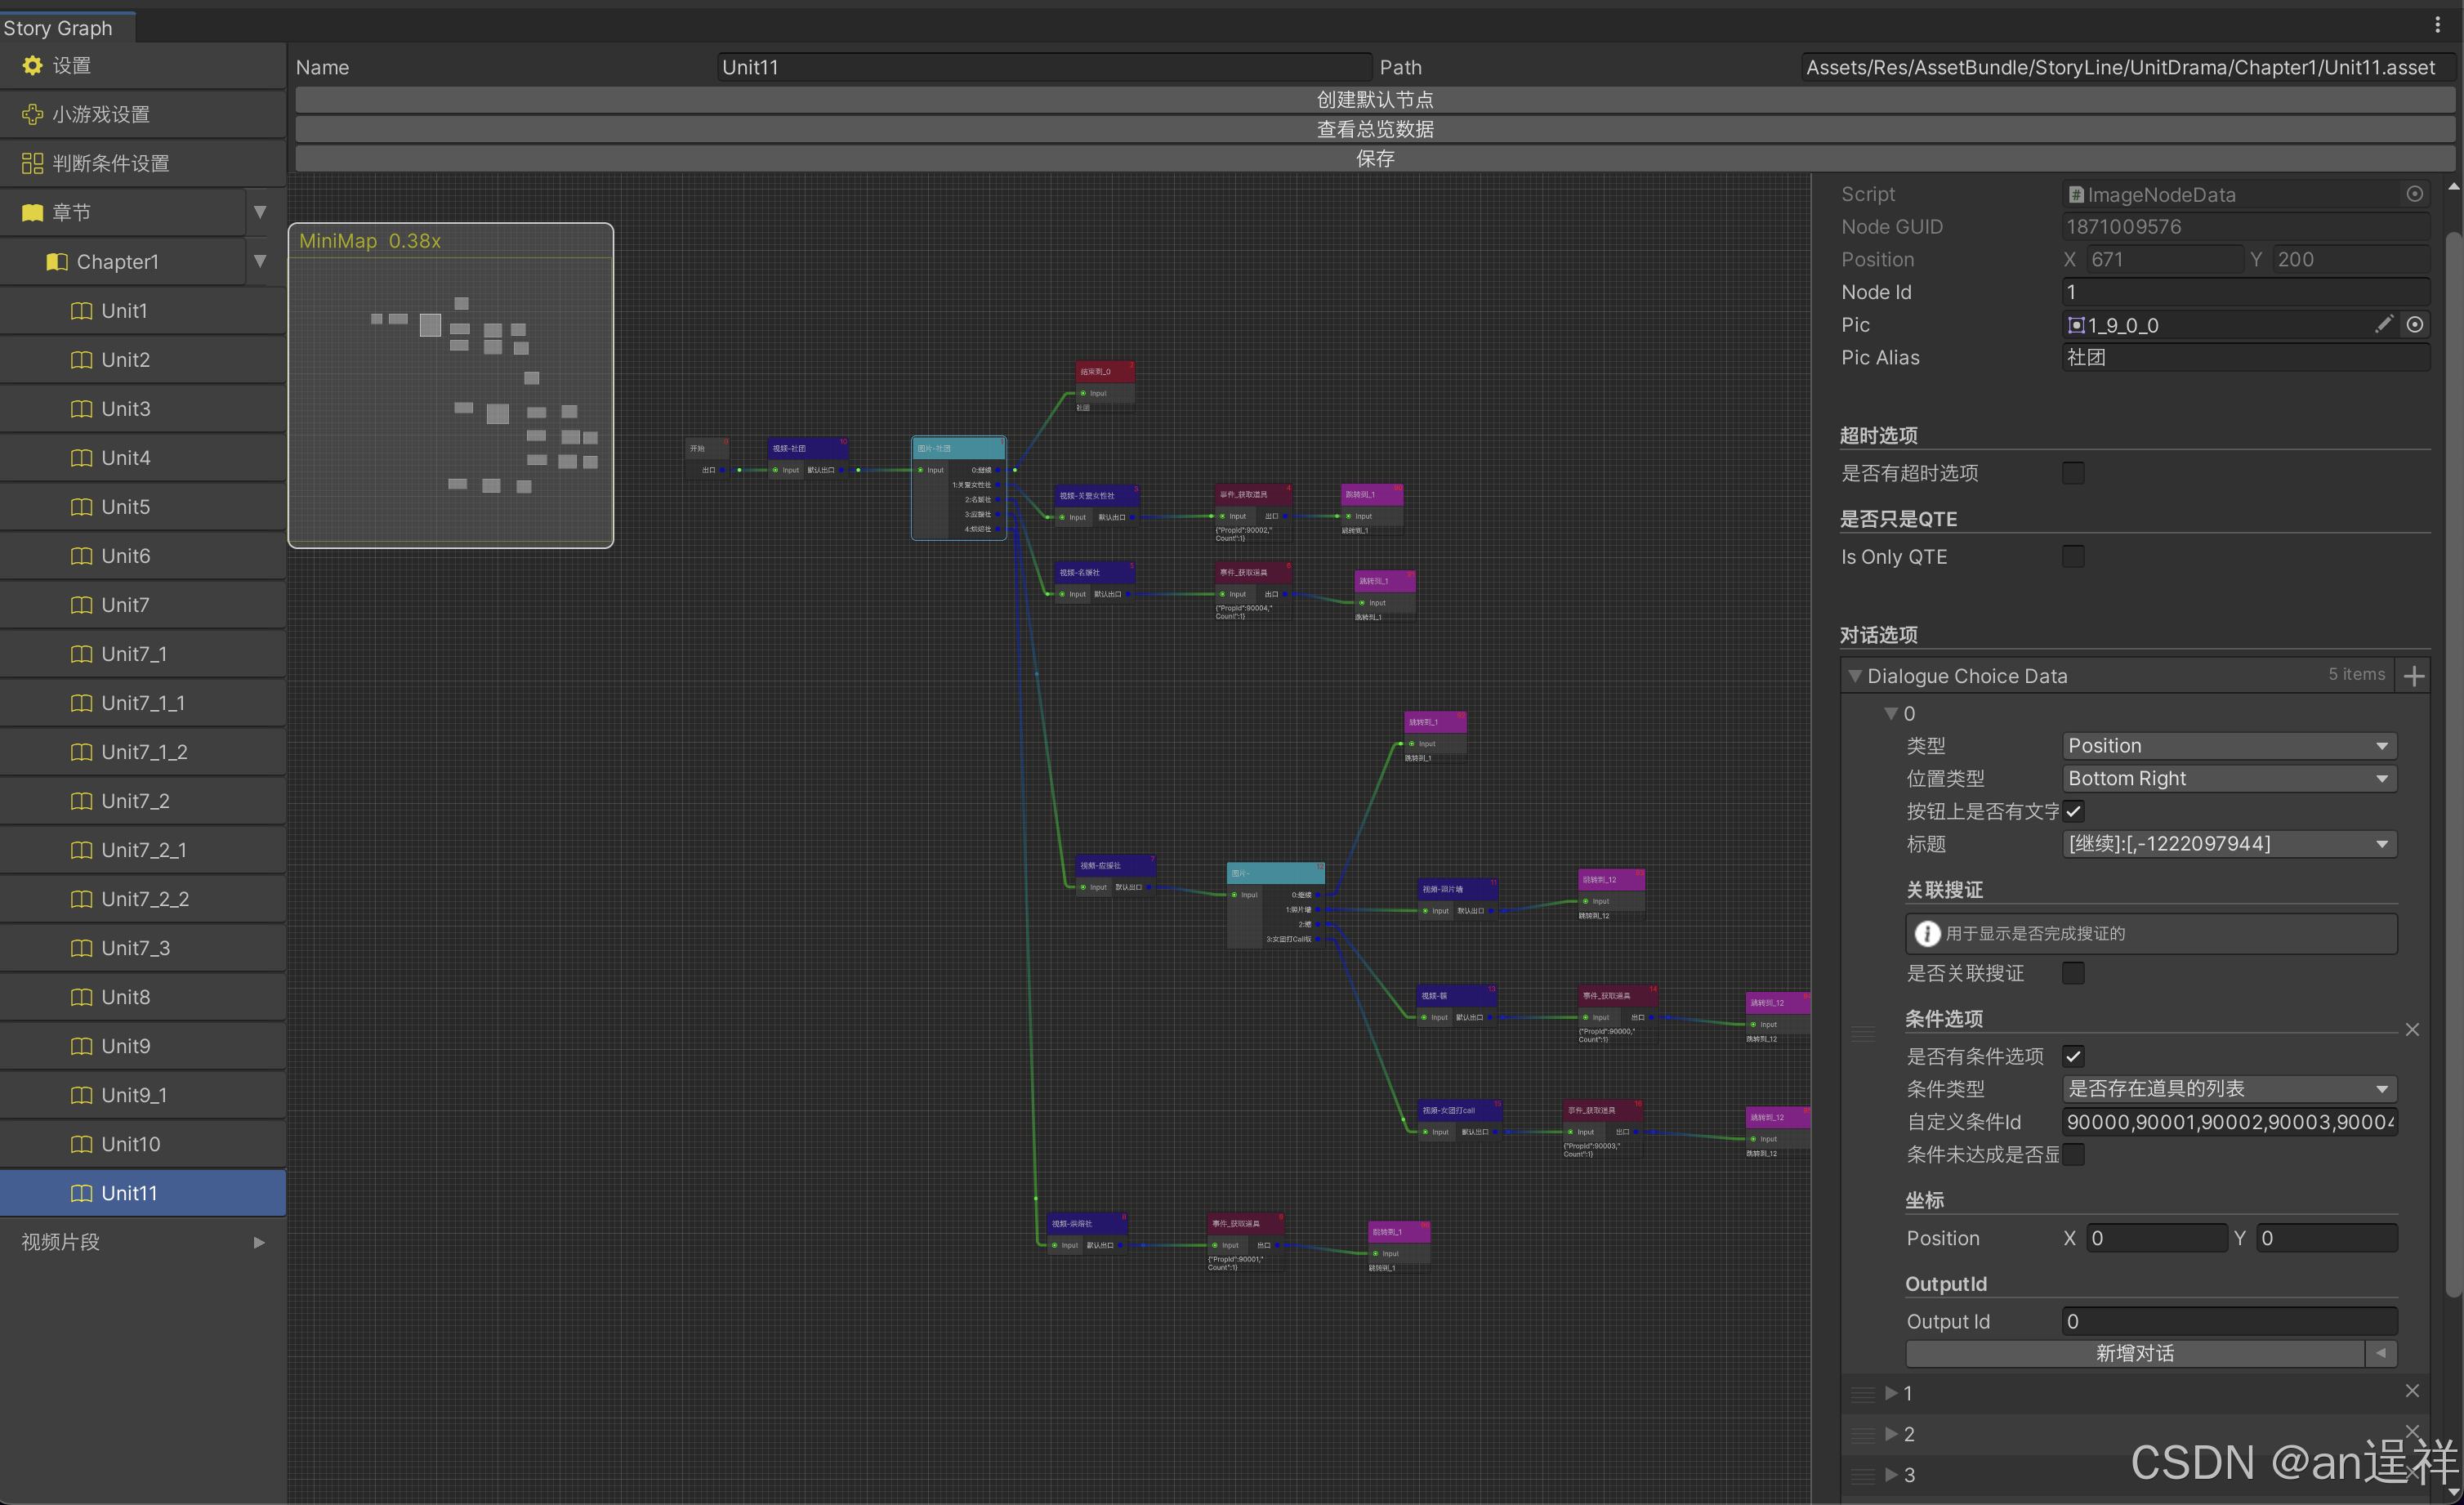Screen dimensions: 2464x1505
Task: Click plus icon to add Dialogue Choice item
Action: coord(2414,676)
